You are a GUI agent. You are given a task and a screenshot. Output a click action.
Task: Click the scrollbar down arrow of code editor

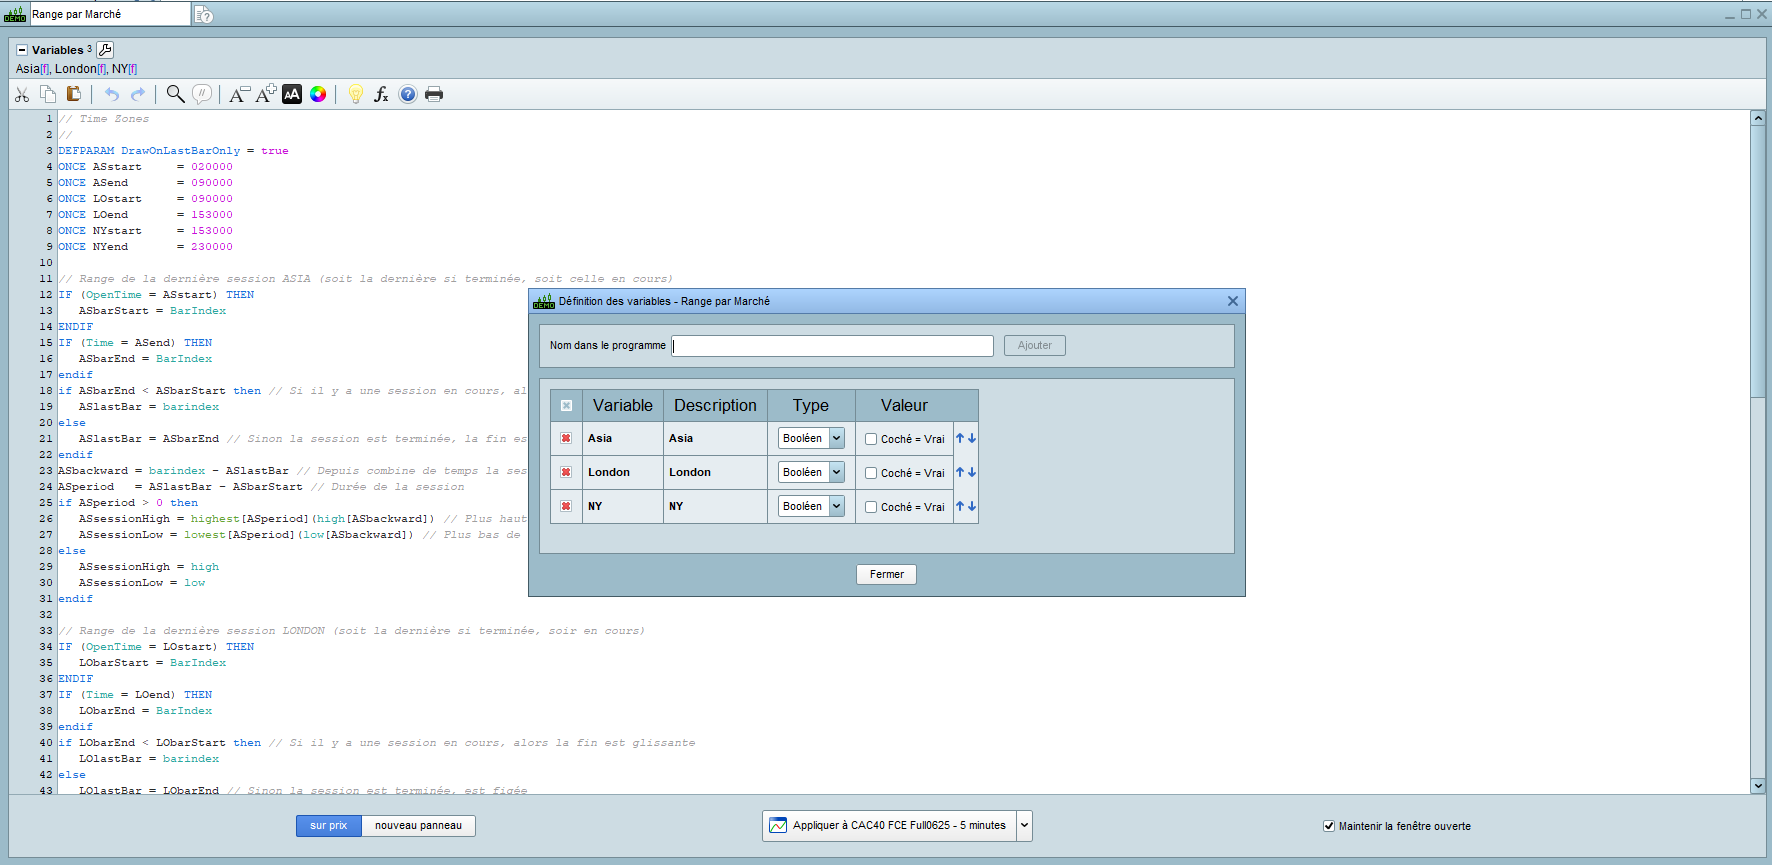pos(1758,786)
